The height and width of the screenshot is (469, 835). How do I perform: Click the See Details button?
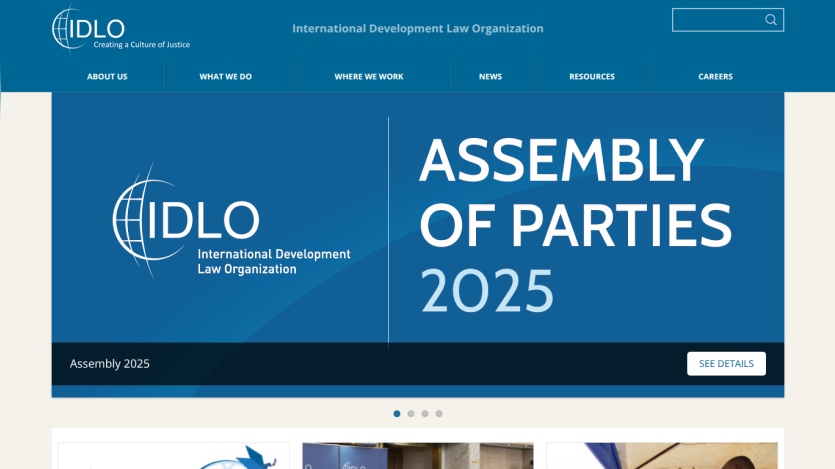click(726, 364)
